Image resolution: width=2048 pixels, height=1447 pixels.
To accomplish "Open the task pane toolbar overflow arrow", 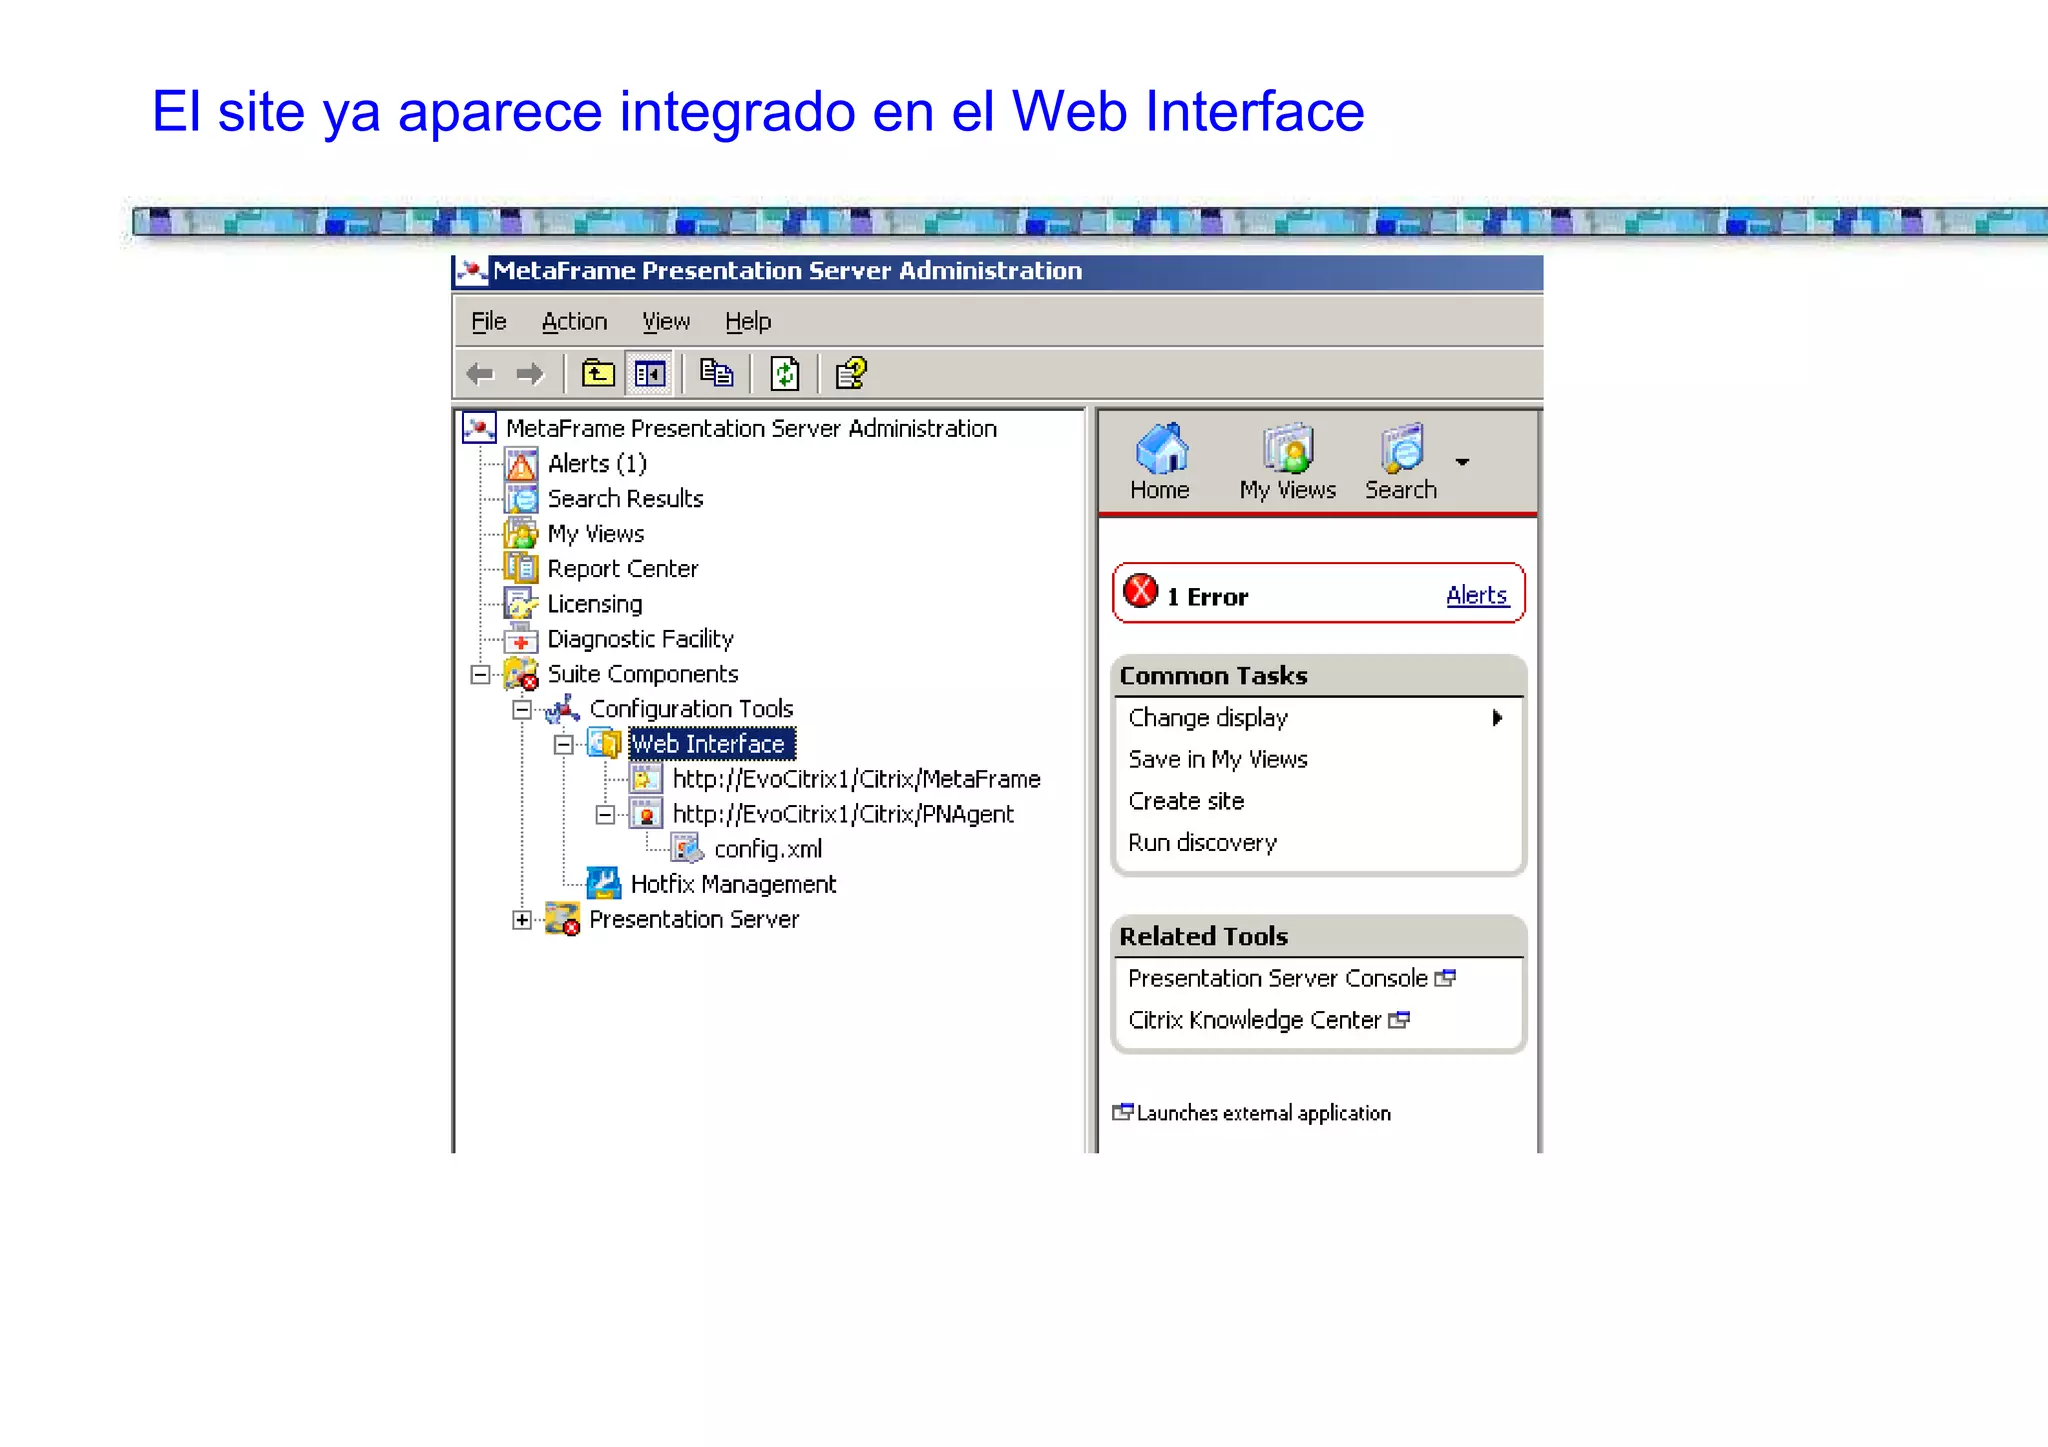I will (1462, 462).
